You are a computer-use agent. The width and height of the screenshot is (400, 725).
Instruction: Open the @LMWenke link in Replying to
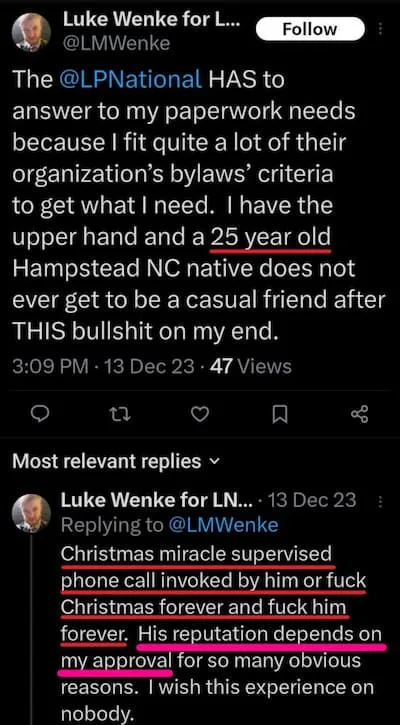click(223, 525)
